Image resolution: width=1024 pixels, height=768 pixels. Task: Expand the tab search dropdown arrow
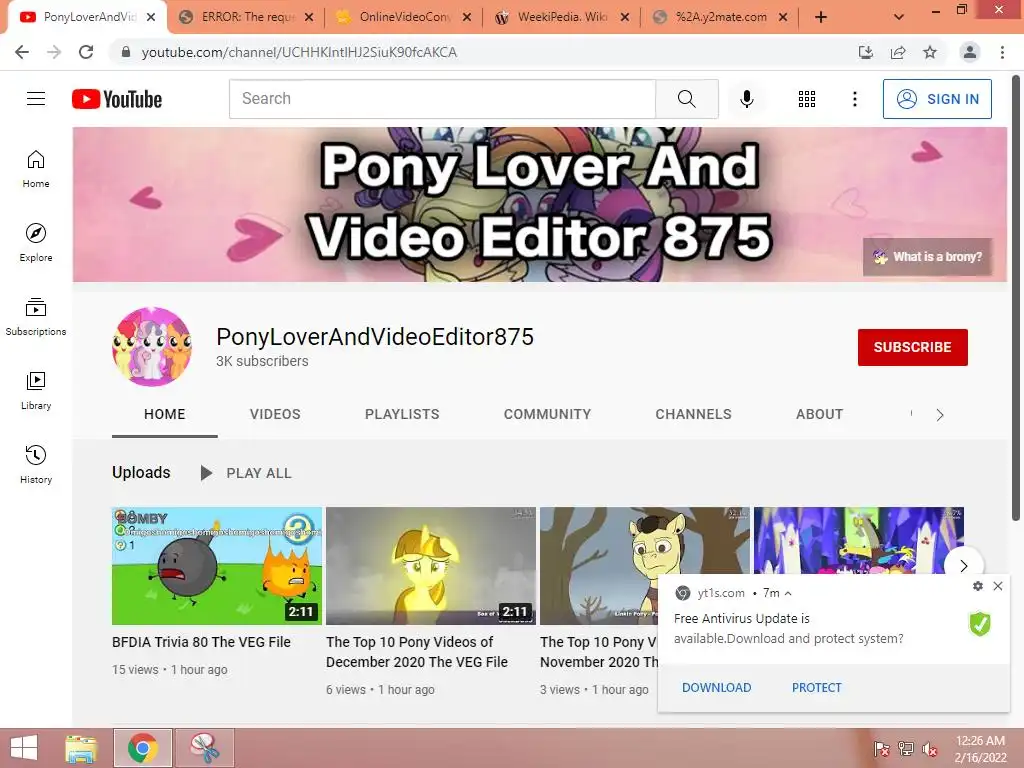[899, 17]
